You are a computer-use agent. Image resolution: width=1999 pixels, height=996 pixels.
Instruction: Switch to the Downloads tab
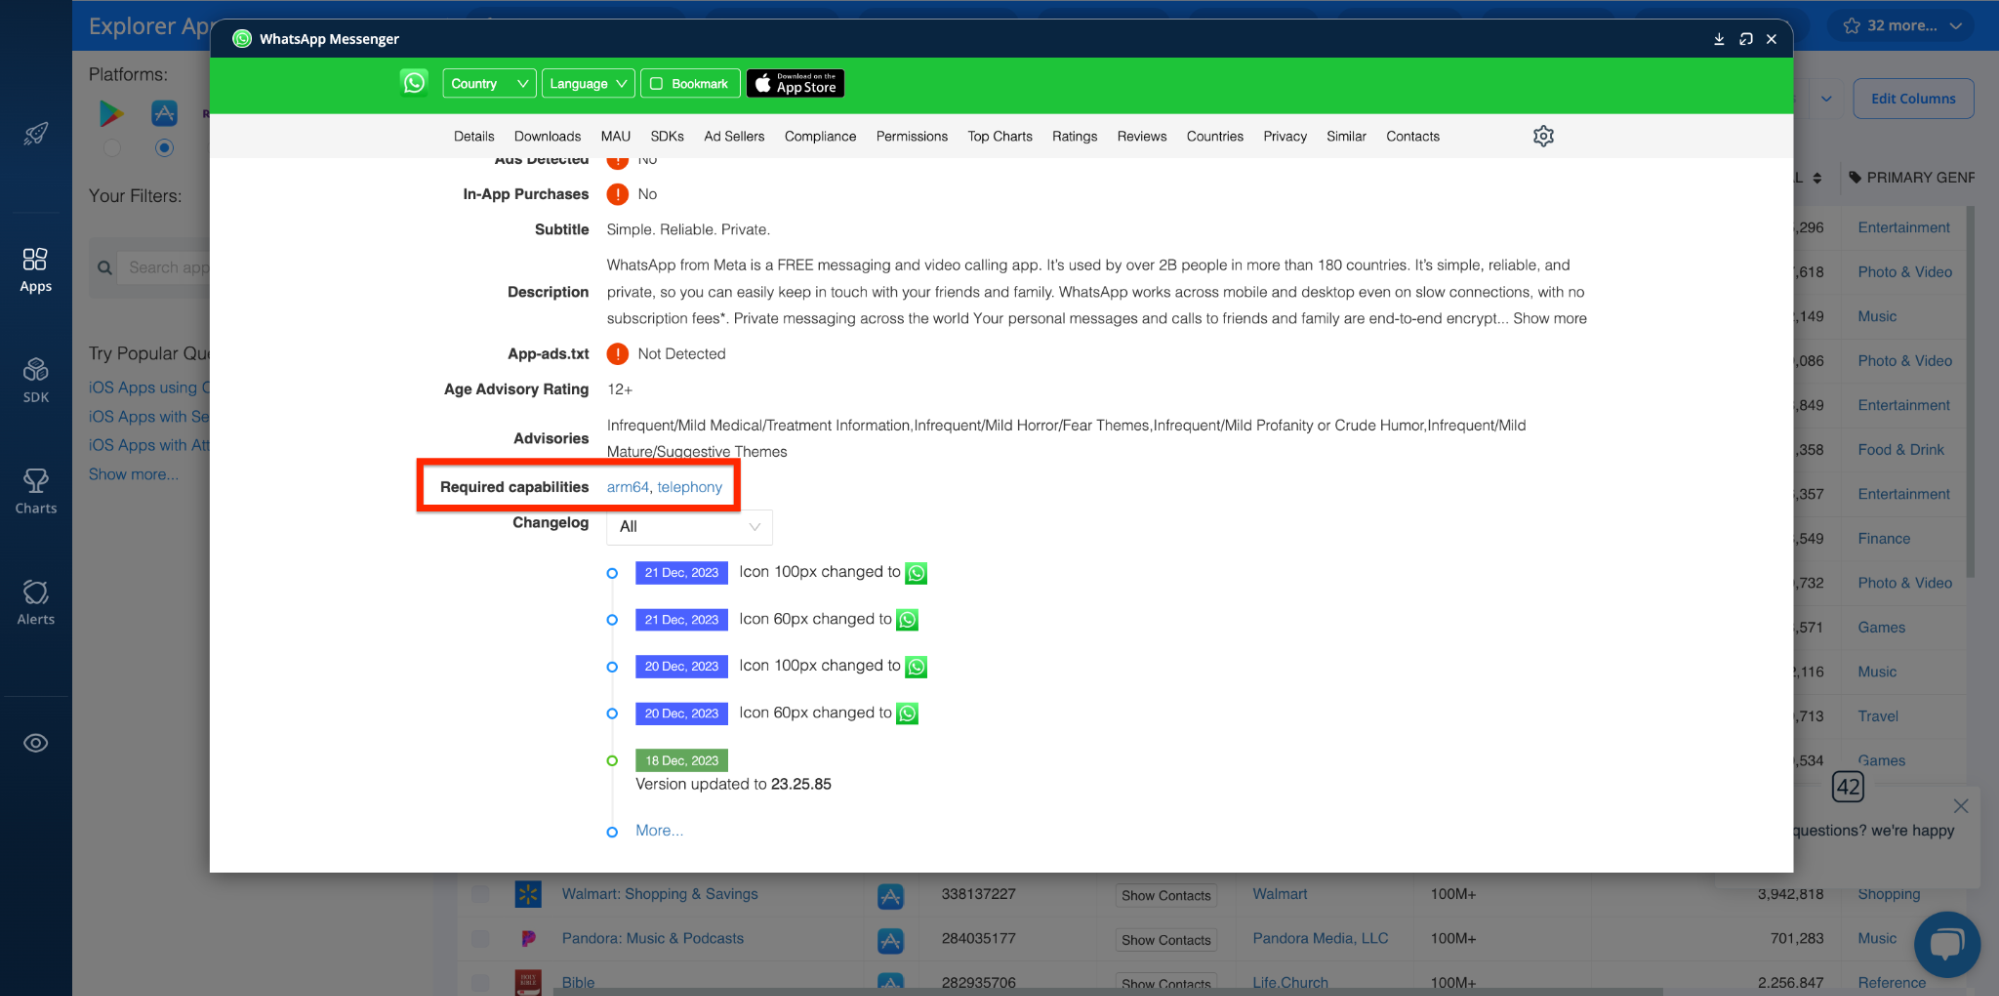pos(547,136)
